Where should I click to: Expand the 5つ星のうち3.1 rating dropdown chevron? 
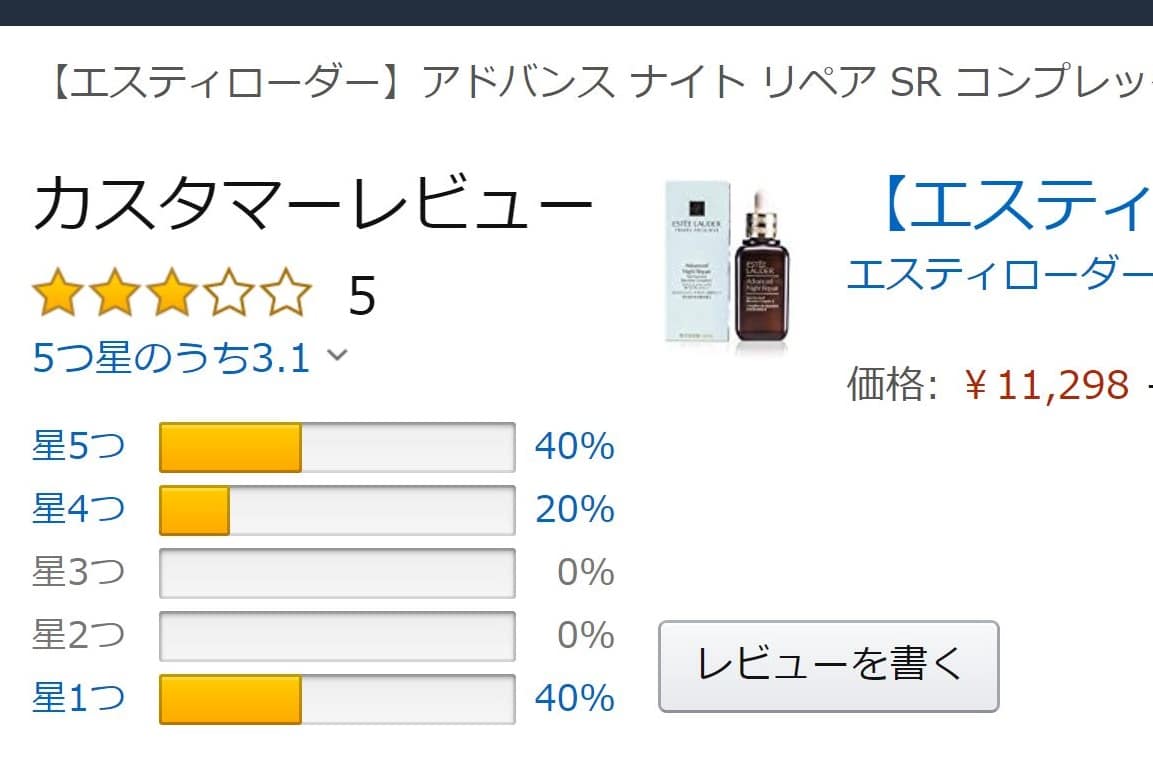coord(338,355)
